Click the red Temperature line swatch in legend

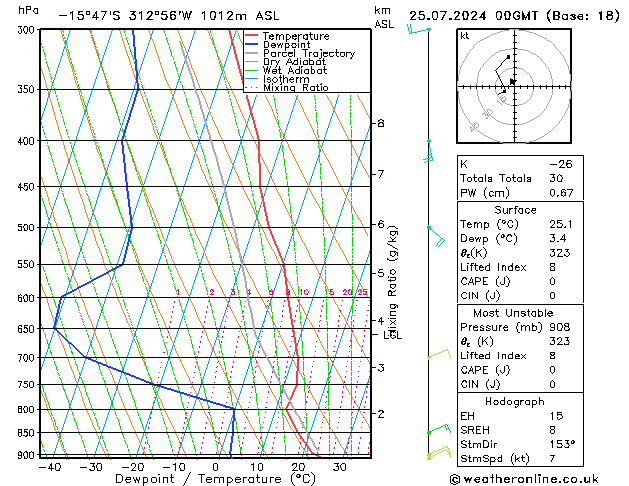[252, 36]
